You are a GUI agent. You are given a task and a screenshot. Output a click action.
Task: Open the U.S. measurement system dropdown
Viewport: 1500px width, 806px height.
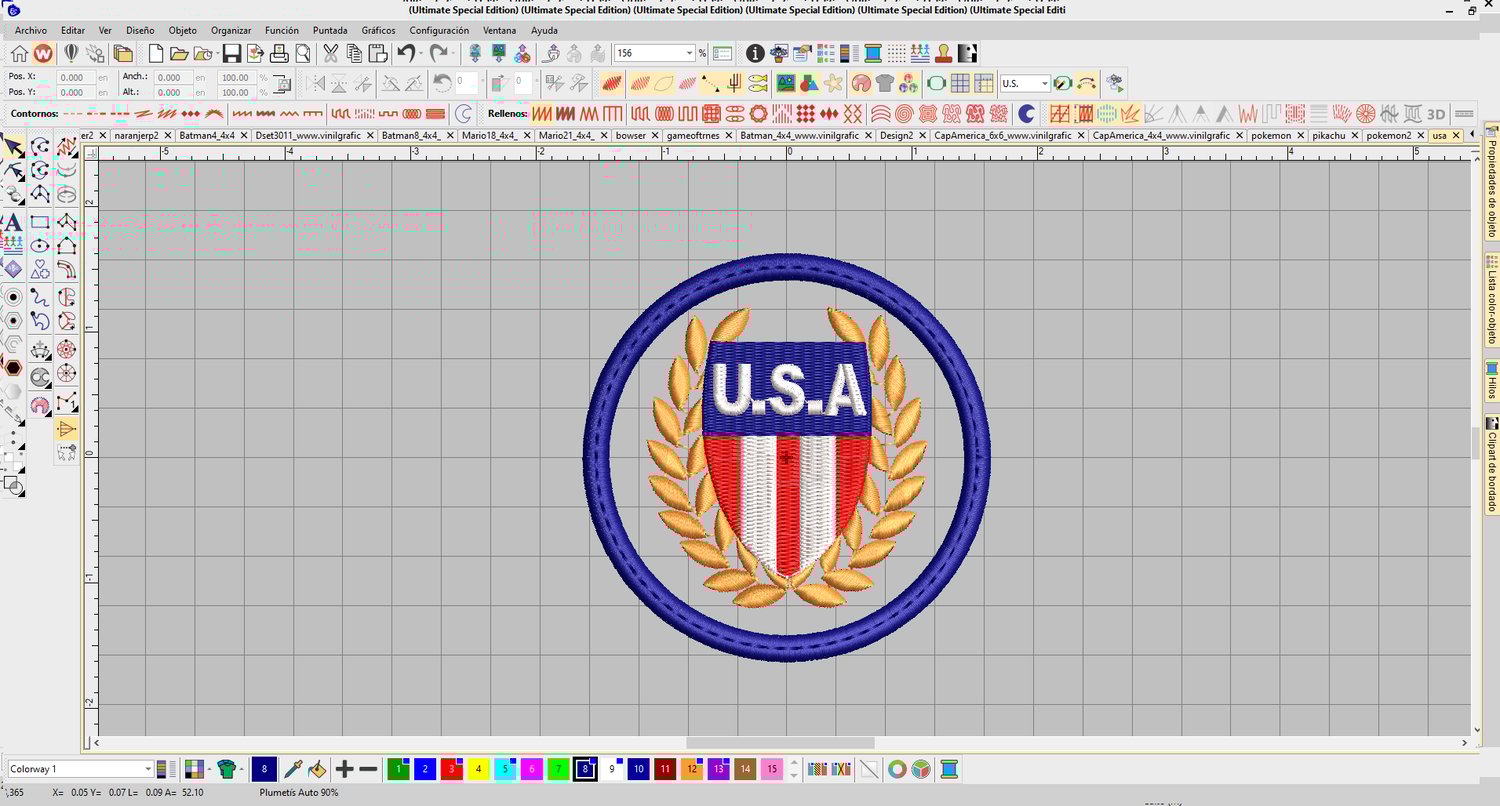tap(1045, 84)
